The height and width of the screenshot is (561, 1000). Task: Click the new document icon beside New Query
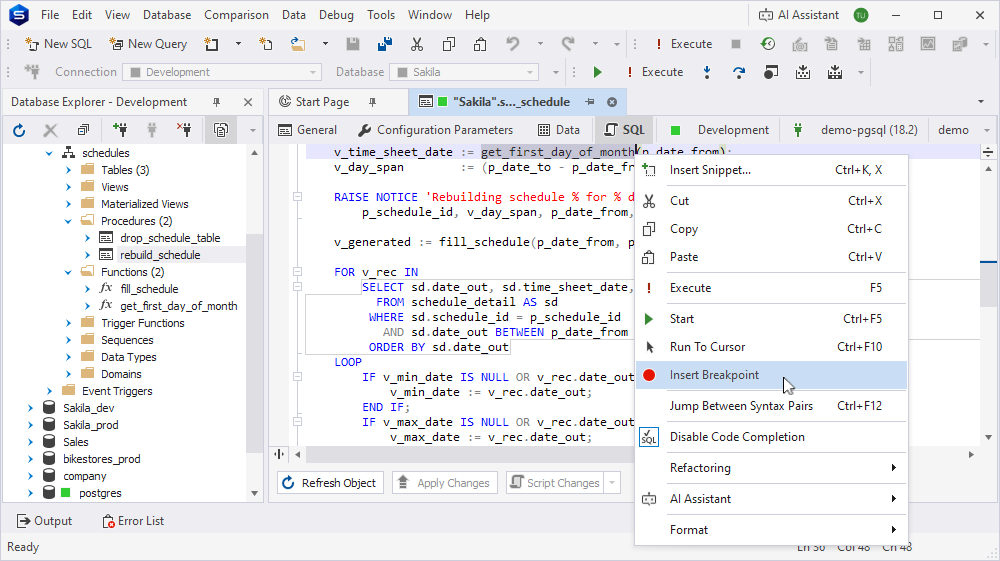point(211,44)
